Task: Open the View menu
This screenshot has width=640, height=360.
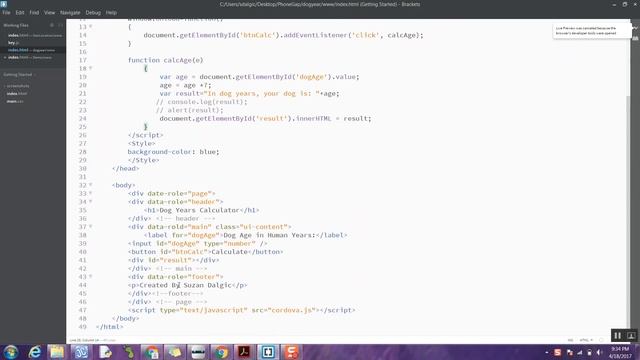Action: (49, 13)
